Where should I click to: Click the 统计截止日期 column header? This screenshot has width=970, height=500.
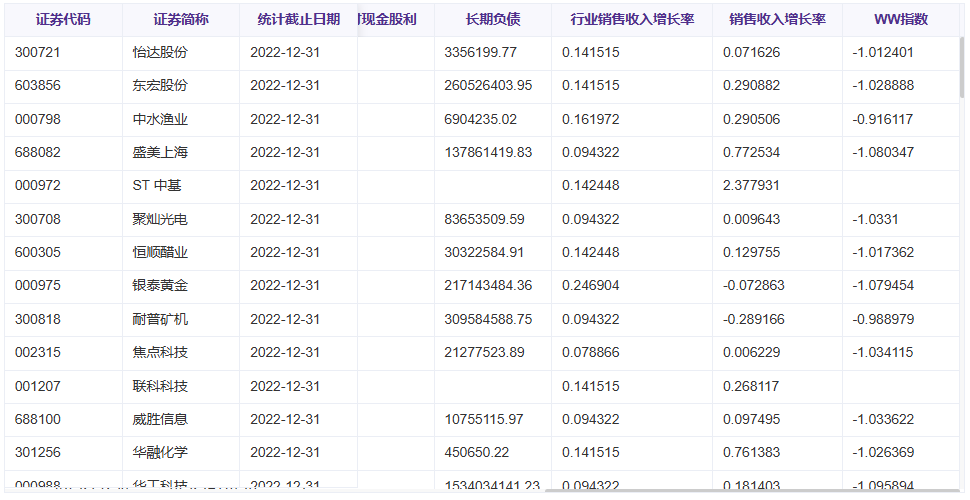coord(299,19)
